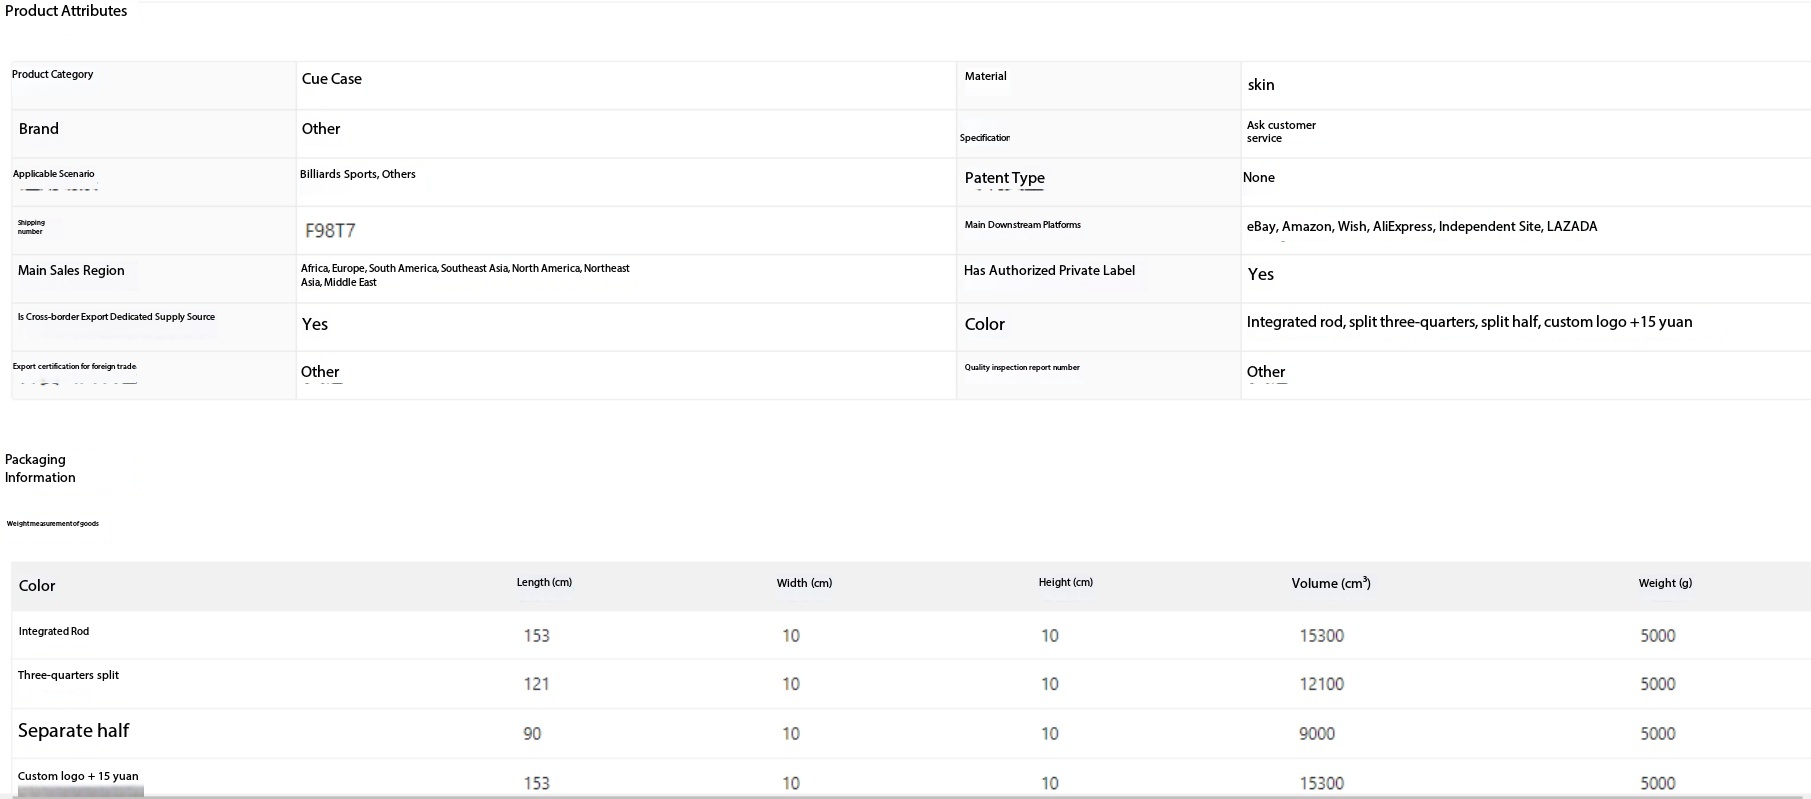Select the Cue Case category value
The image size is (1811, 799).
[332, 79]
